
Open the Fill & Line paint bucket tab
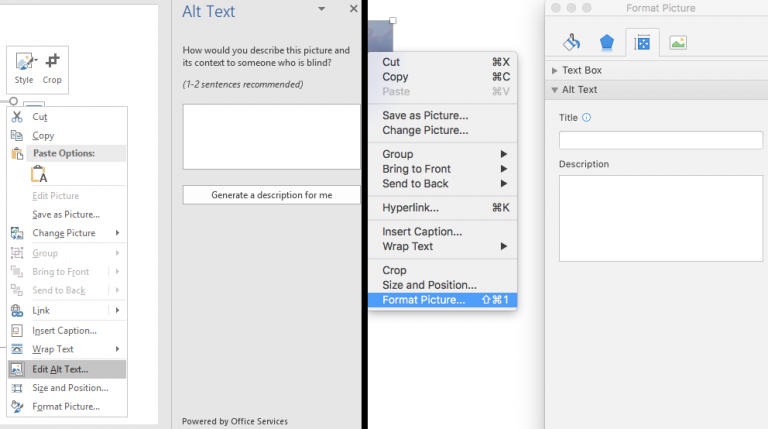(x=571, y=42)
